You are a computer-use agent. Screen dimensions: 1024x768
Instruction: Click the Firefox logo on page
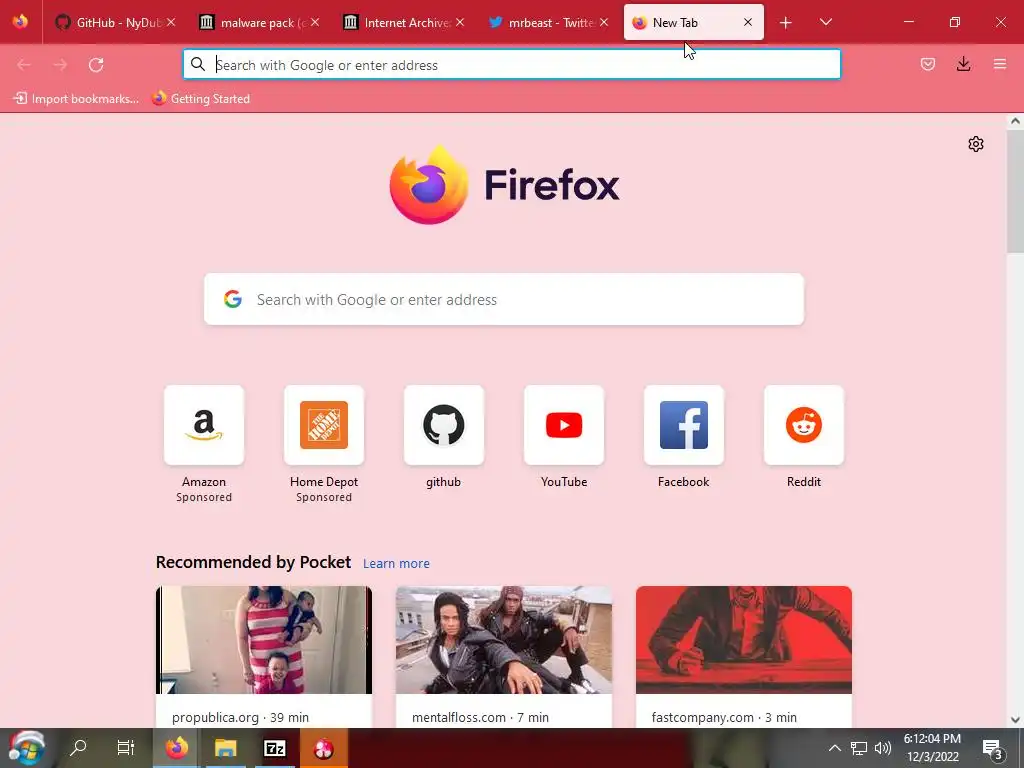pyautogui.click(x=504, y=185)
